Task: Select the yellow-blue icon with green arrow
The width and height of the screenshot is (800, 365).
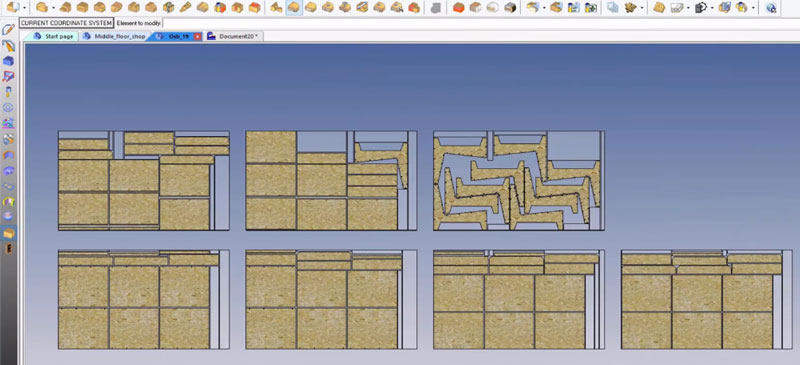Action: point(591,7)
